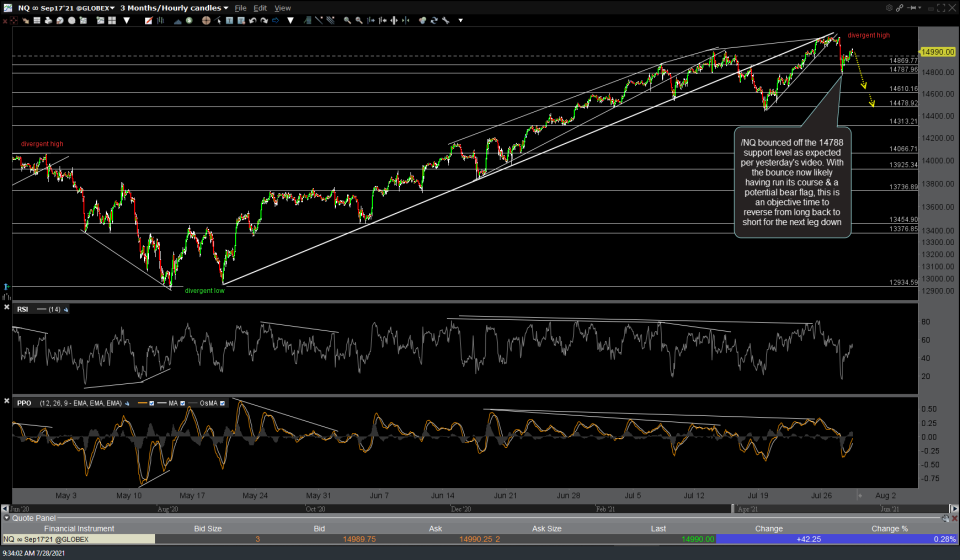Click the candlestick bar type icon
Viewport: 960px width, 560px height.
point(160,20)
